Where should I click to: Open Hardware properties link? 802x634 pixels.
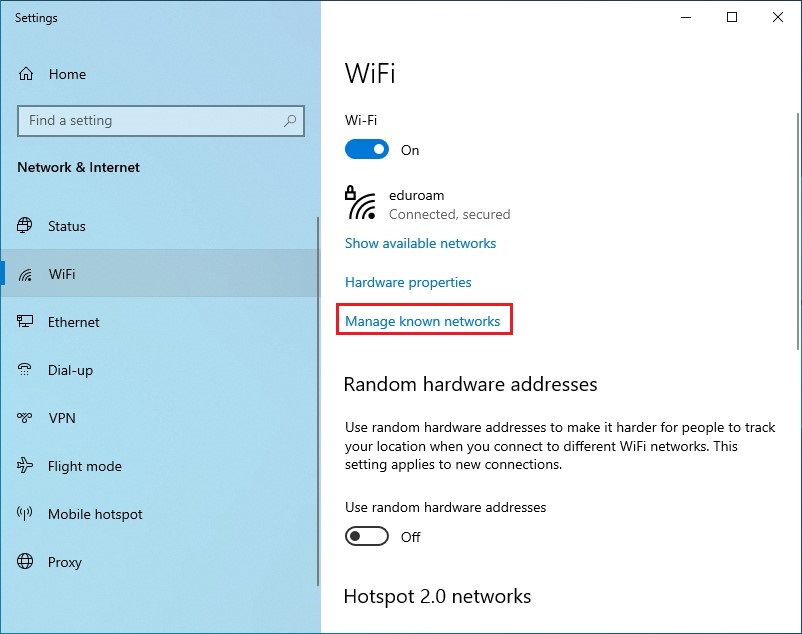click(x=408, y=282)
